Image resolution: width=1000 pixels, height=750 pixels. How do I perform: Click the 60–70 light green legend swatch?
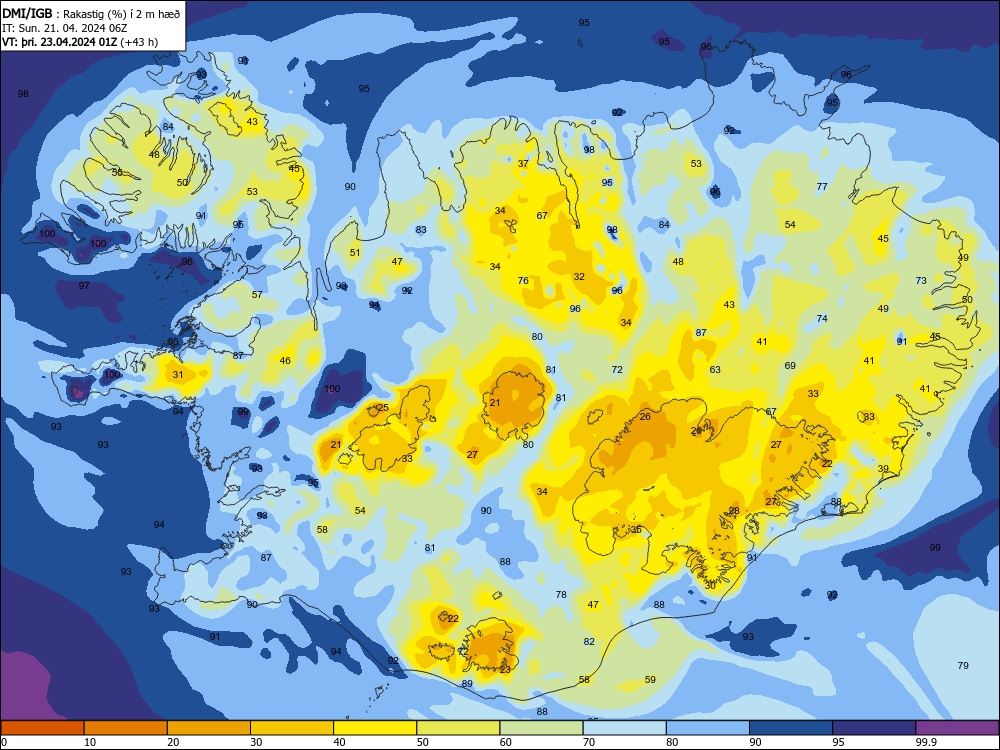tap(541, 728)
